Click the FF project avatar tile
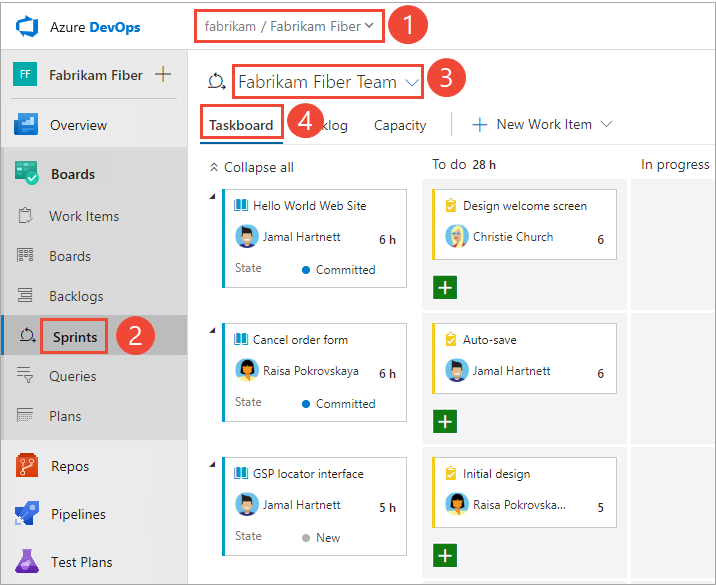 click(x=25, y=74)
